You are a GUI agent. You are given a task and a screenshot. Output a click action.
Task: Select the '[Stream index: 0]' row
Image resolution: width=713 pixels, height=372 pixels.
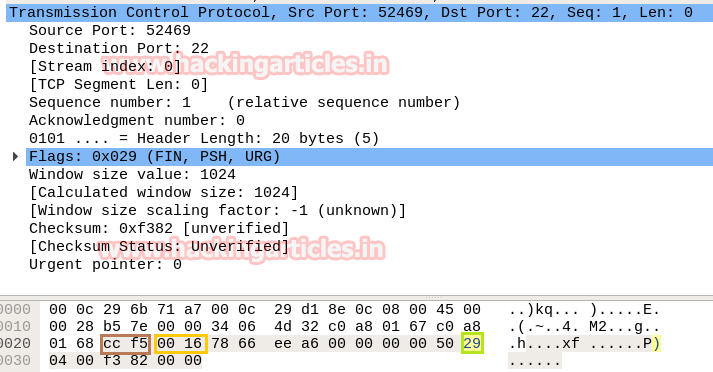105,66
